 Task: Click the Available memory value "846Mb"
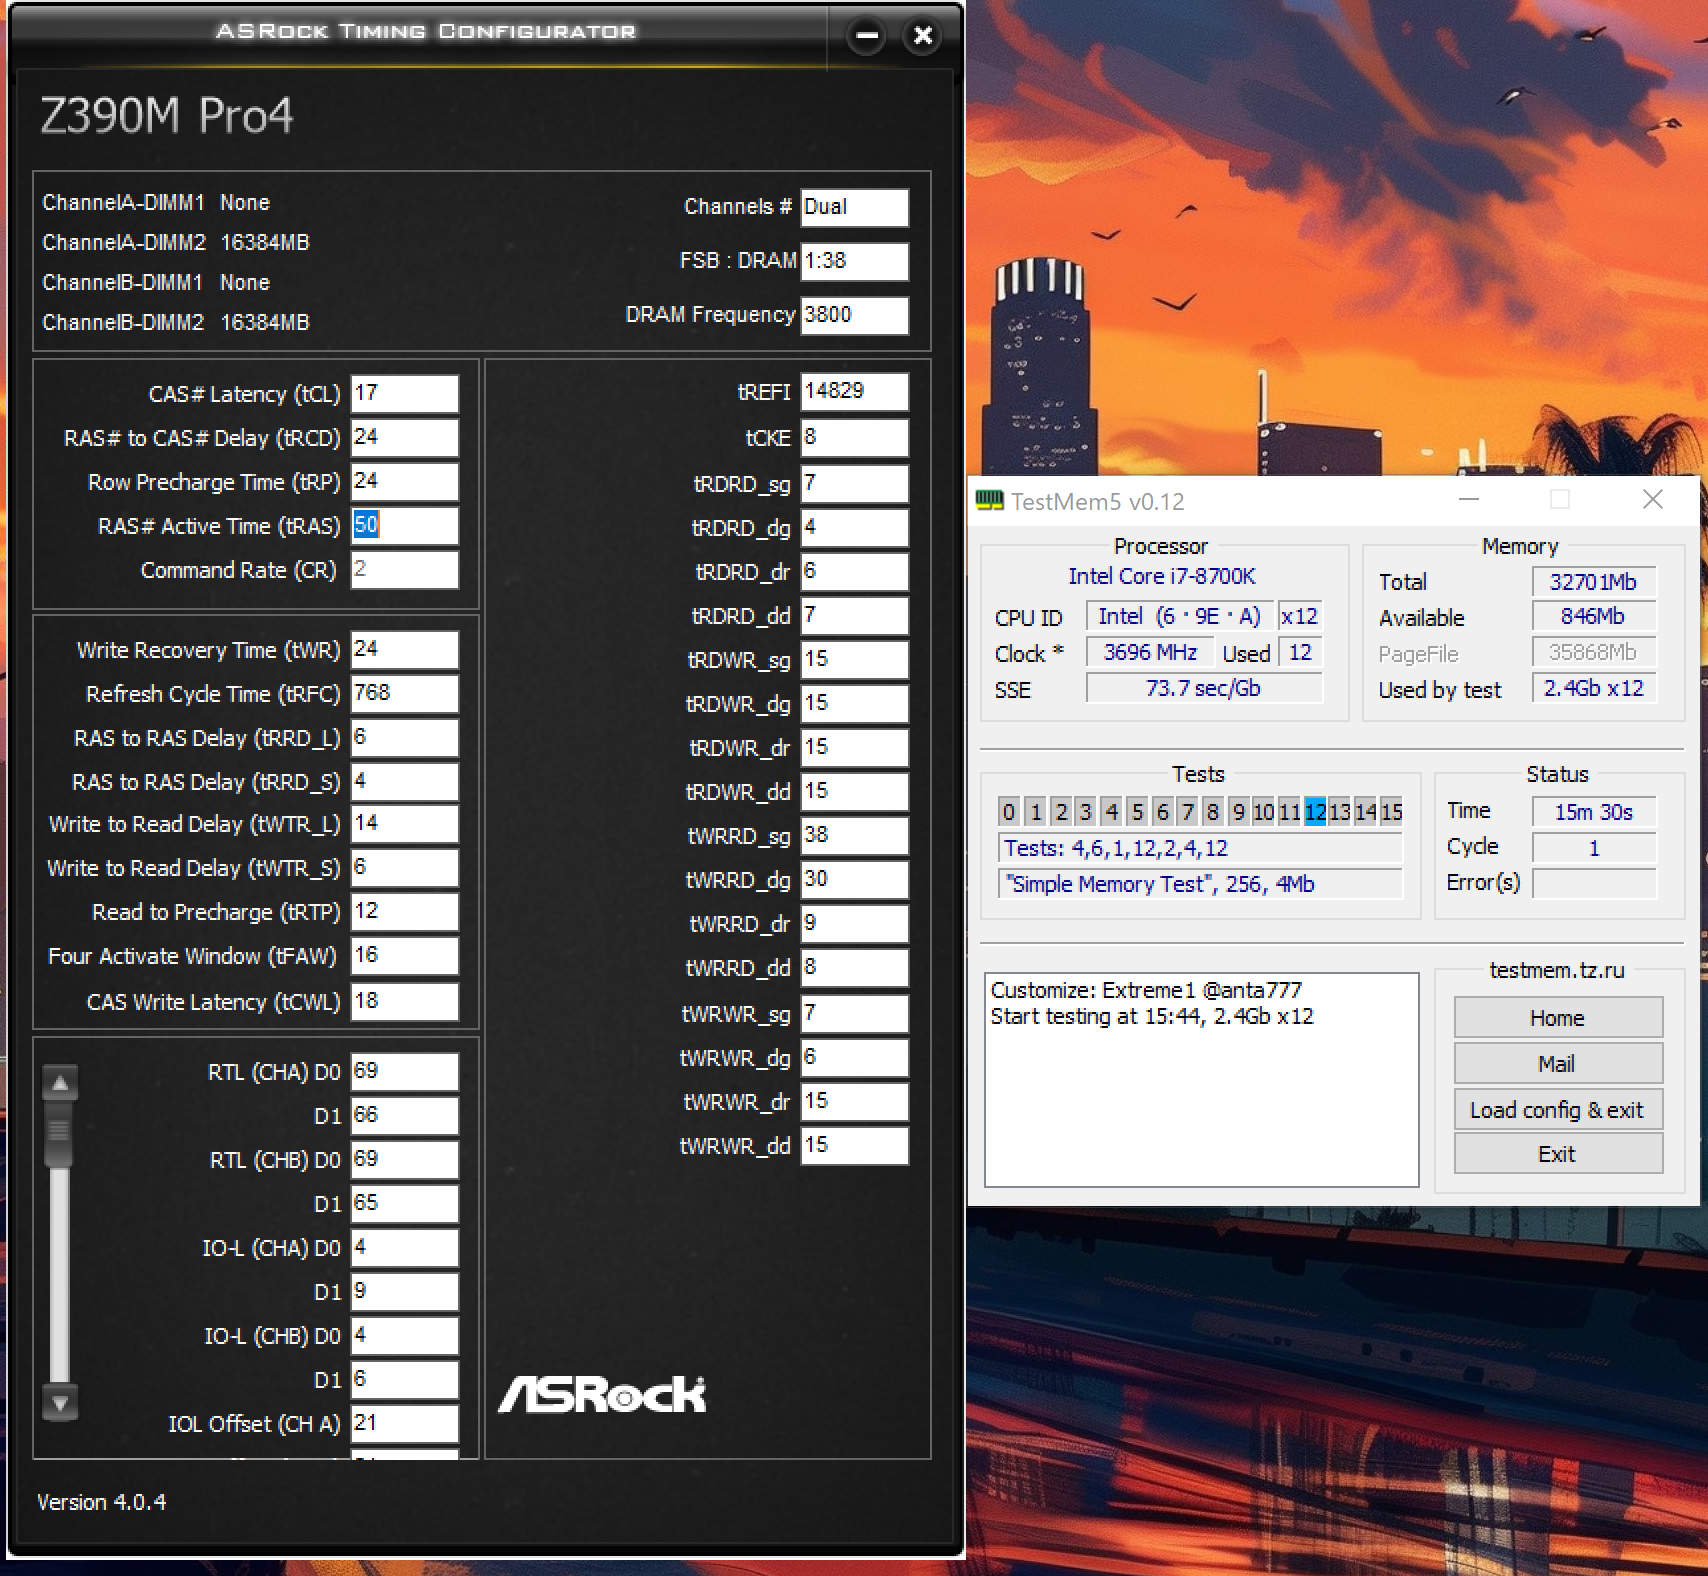tap(1594, 617)
